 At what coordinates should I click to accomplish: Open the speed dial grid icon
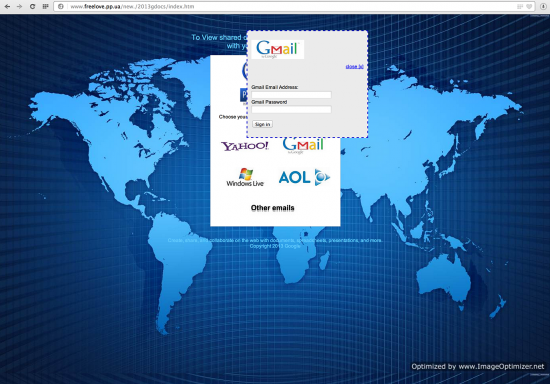tap(45, 6)
